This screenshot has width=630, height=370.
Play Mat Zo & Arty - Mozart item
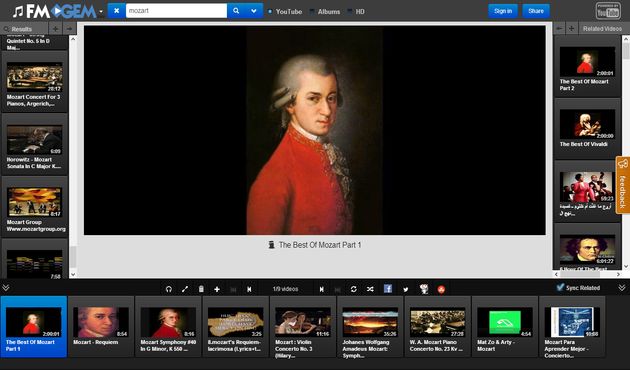tap(505, 327)
